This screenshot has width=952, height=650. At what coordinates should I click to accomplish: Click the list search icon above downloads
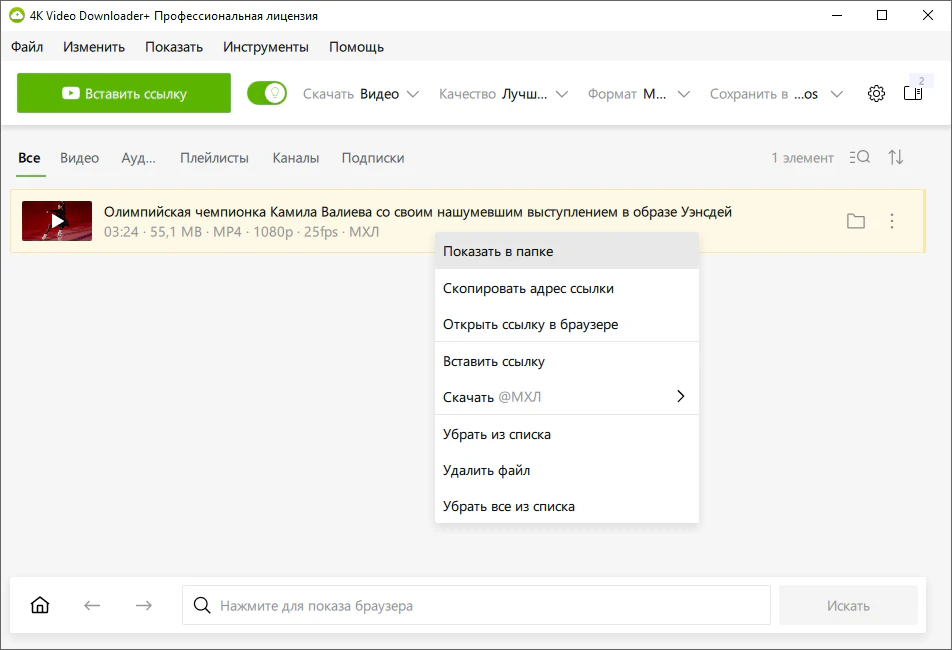click(860, 157)
